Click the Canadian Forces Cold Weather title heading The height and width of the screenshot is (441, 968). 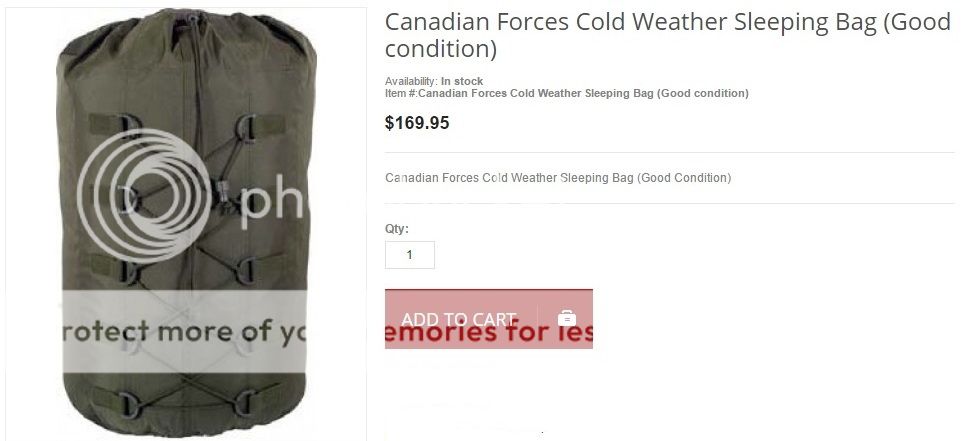[667, 35]
